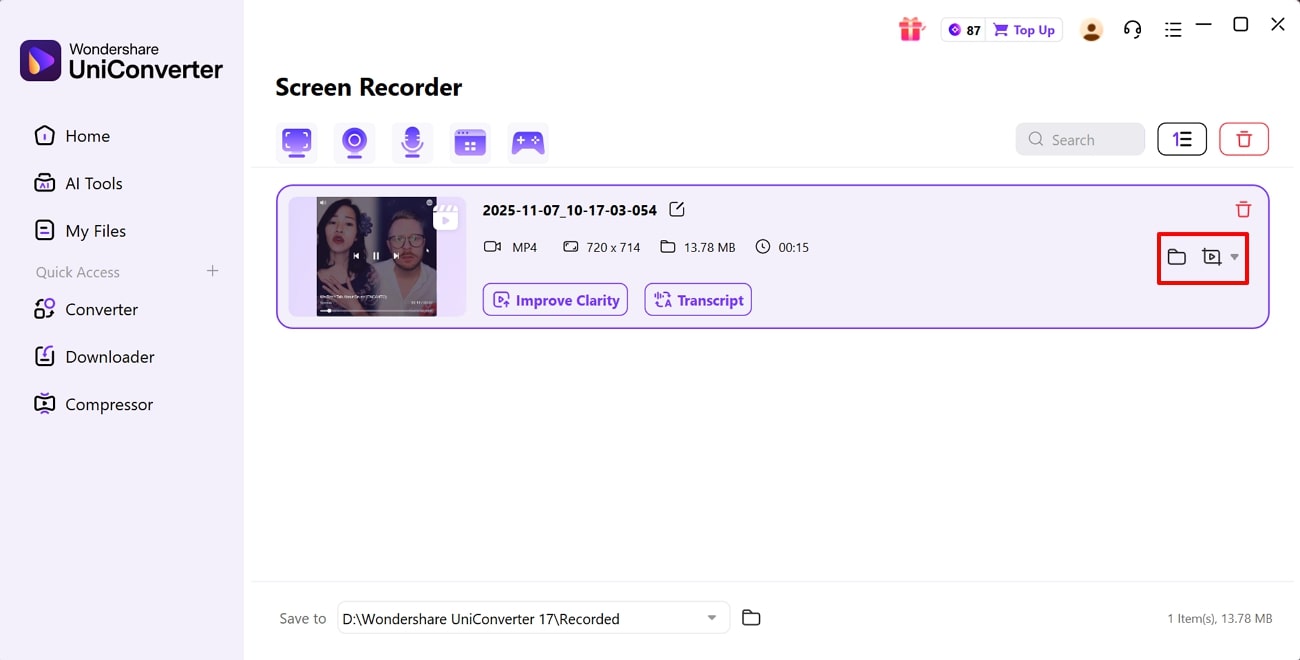
Task: Open customer support headset icon
Action: (1132, 29)
